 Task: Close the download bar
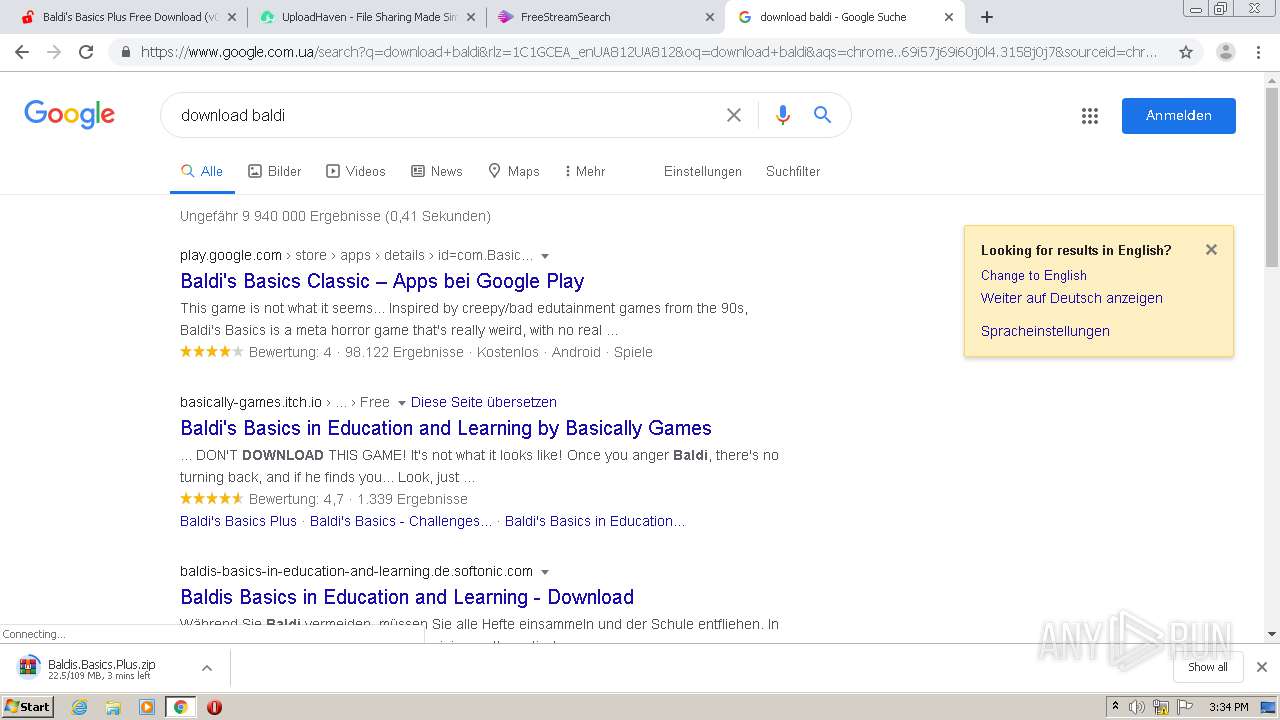1262,667
